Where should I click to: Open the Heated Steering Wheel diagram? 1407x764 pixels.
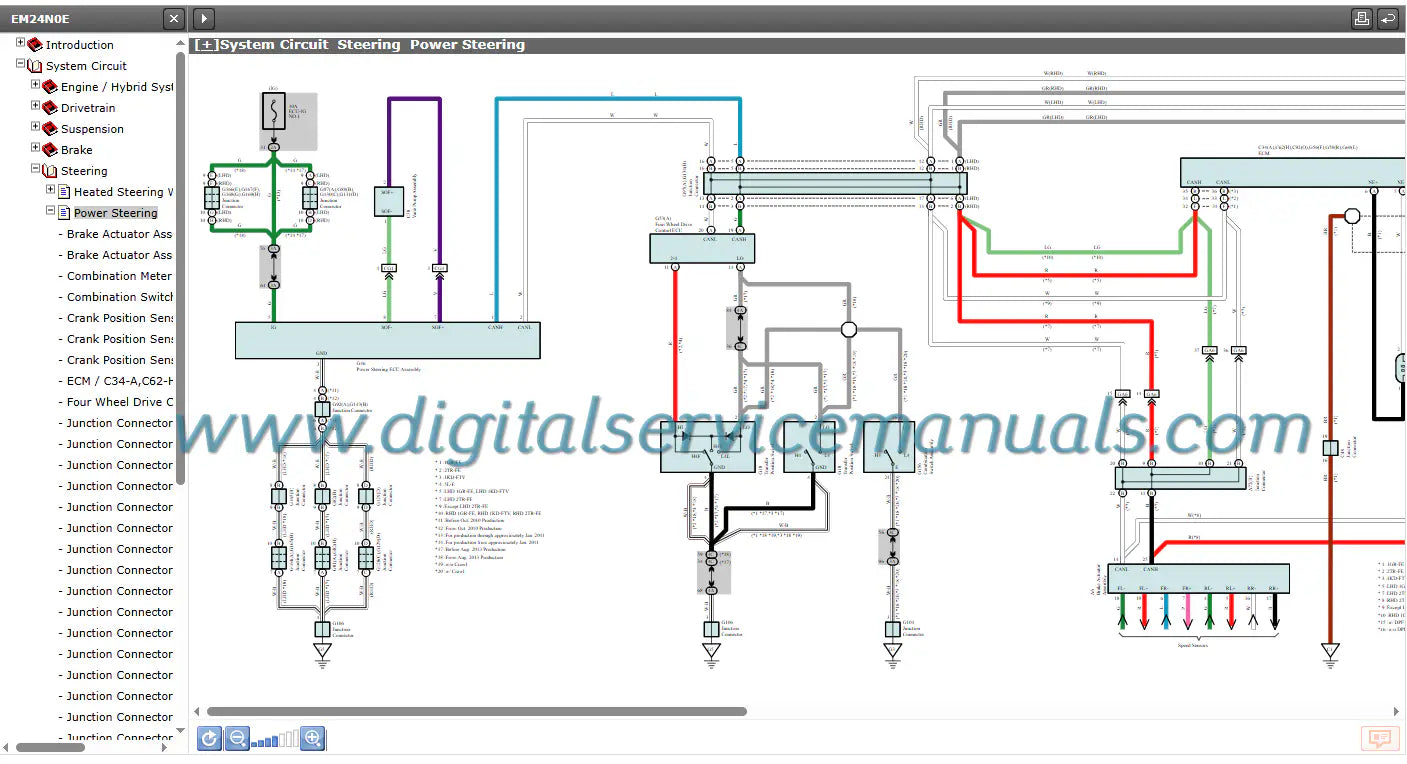click(x=124, y=192)
